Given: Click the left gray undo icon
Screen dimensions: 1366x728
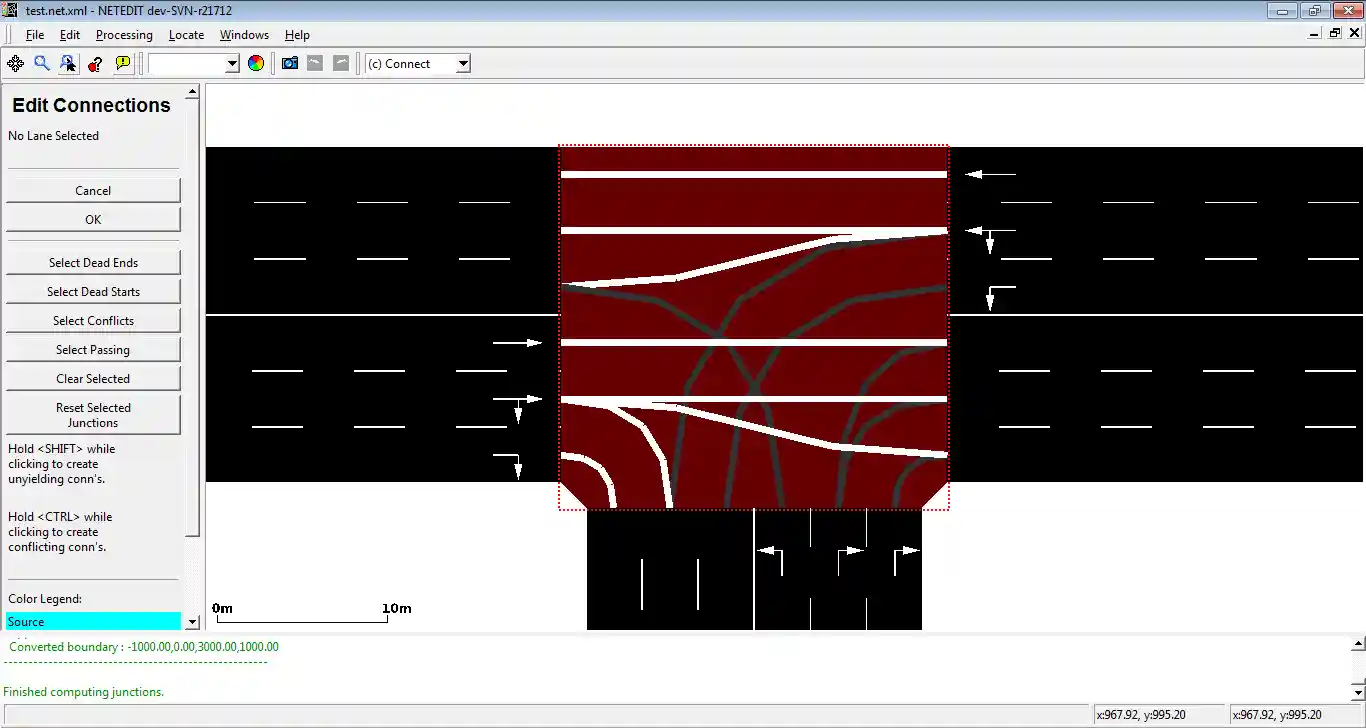Looking at the screenshot, I should coord(315,63).
